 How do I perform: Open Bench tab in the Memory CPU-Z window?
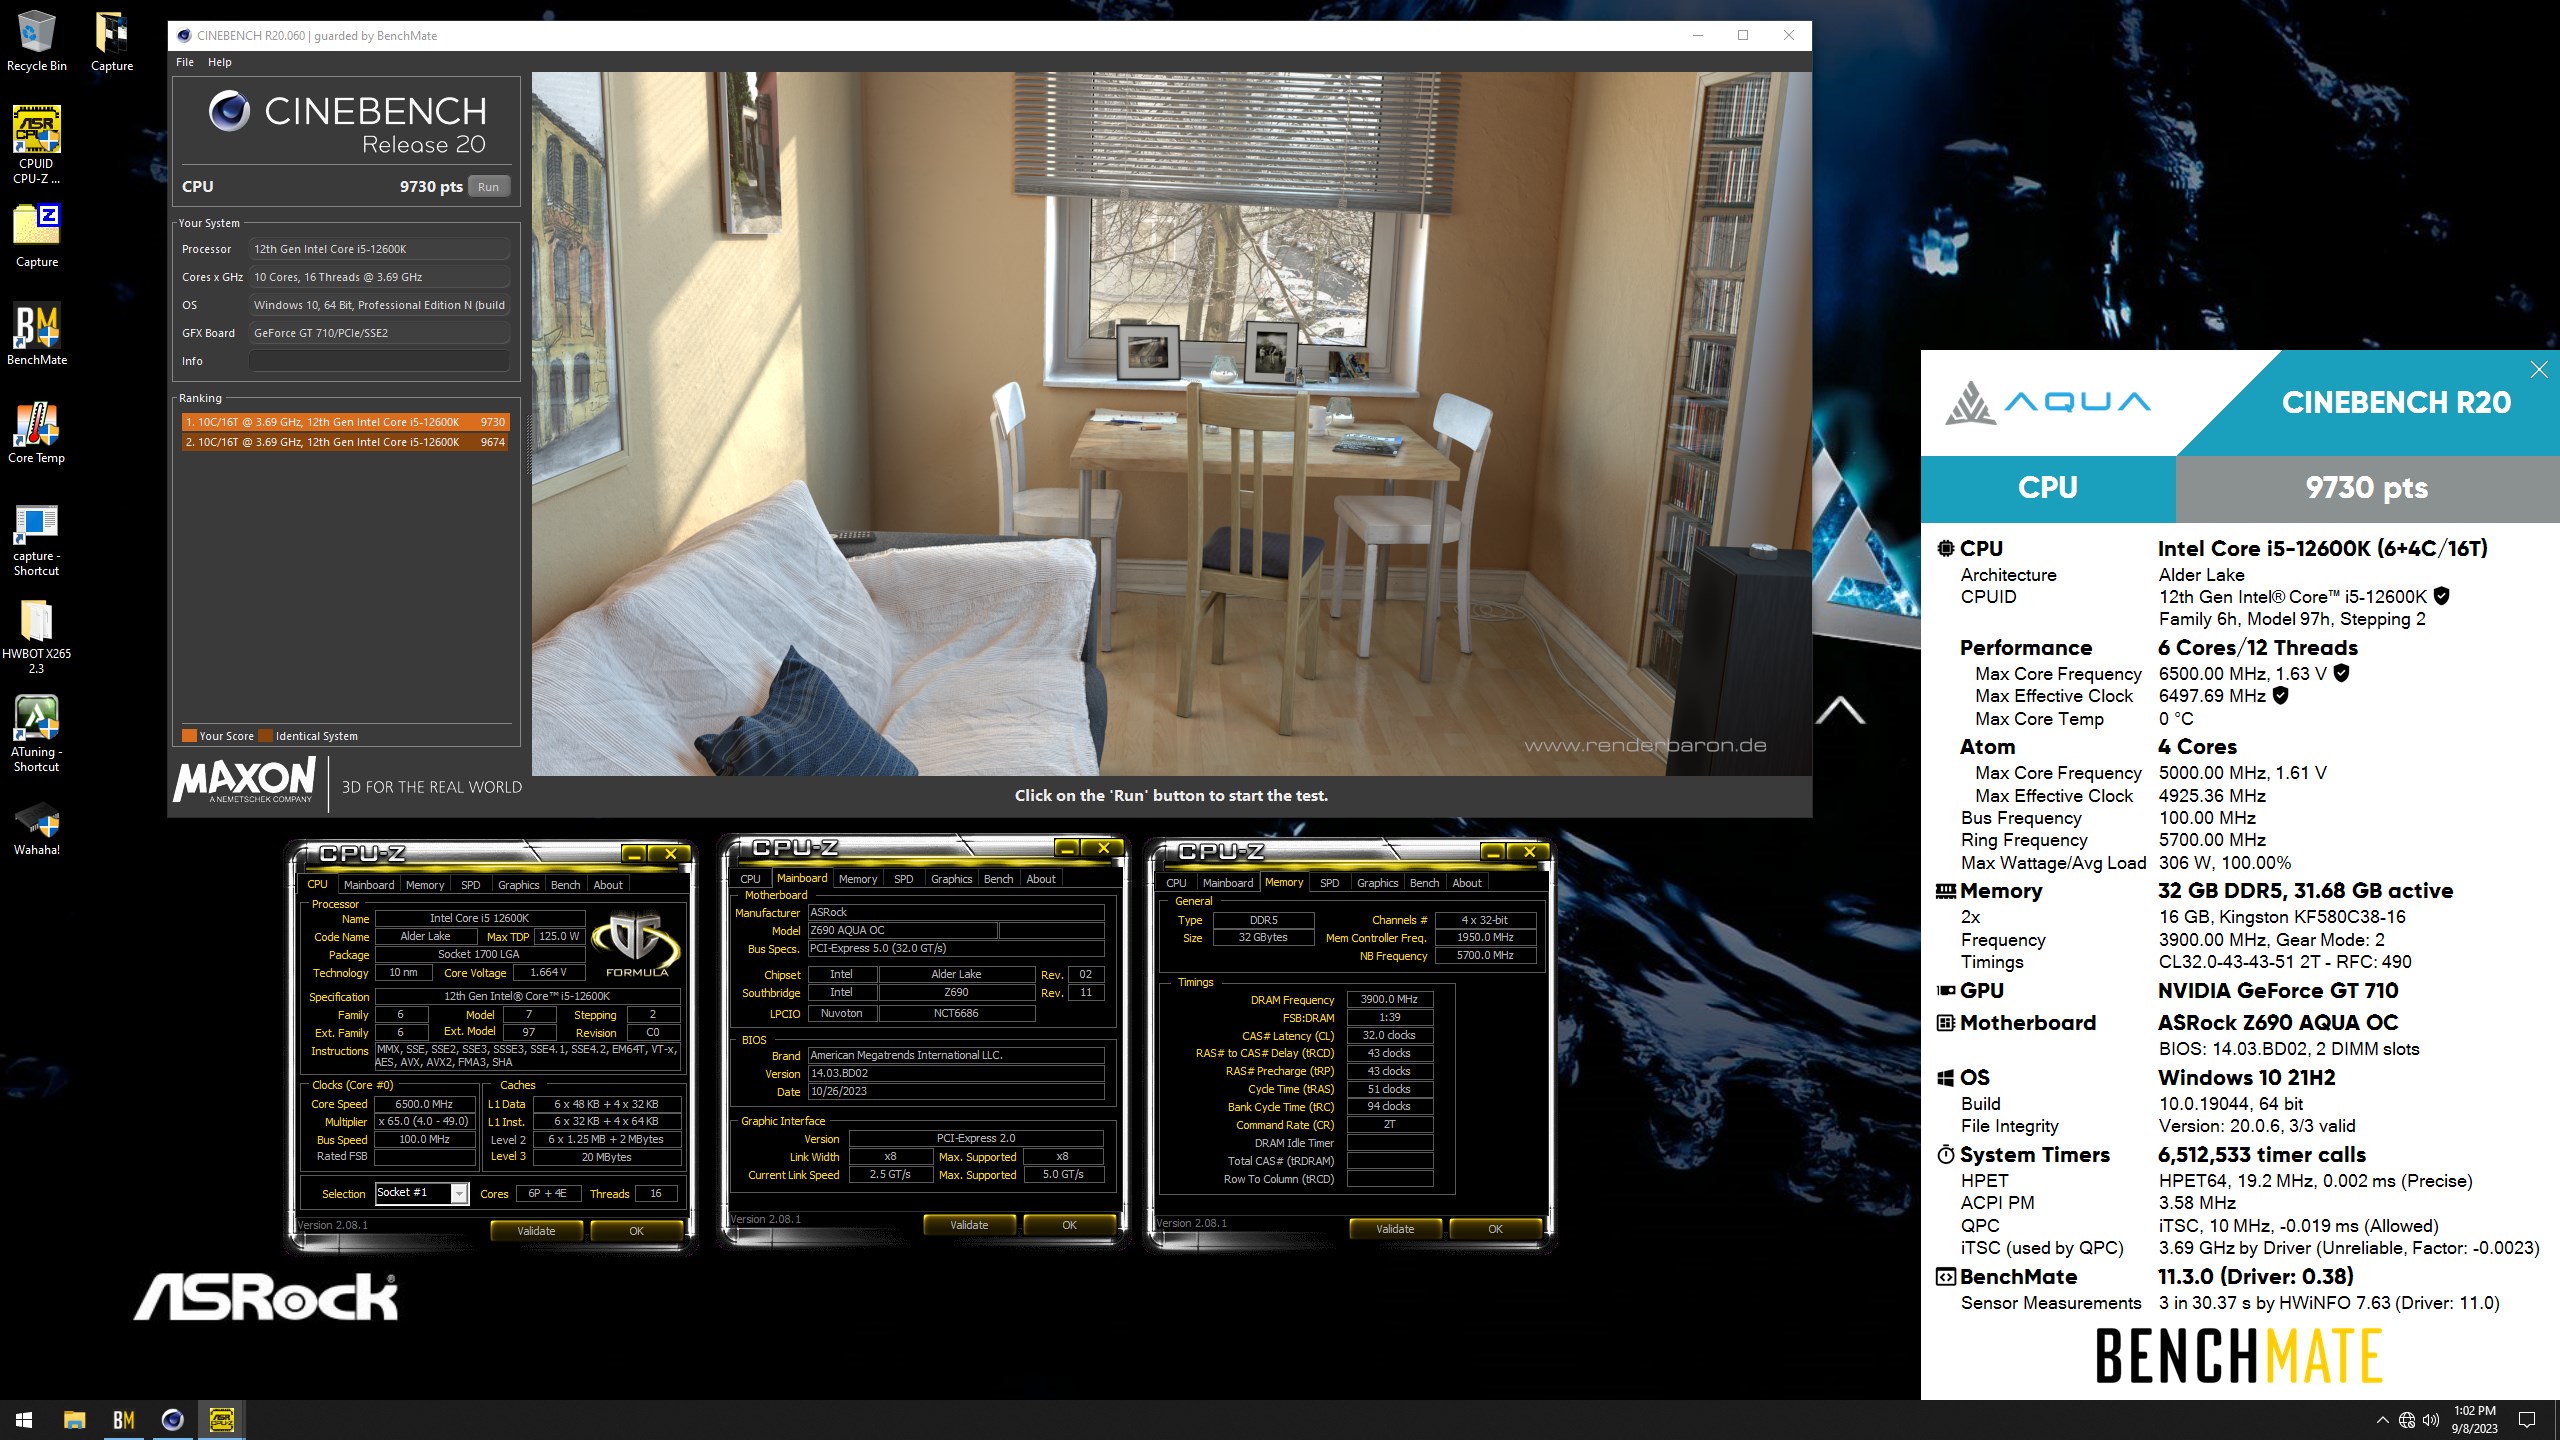click(x=1424, y=883)
